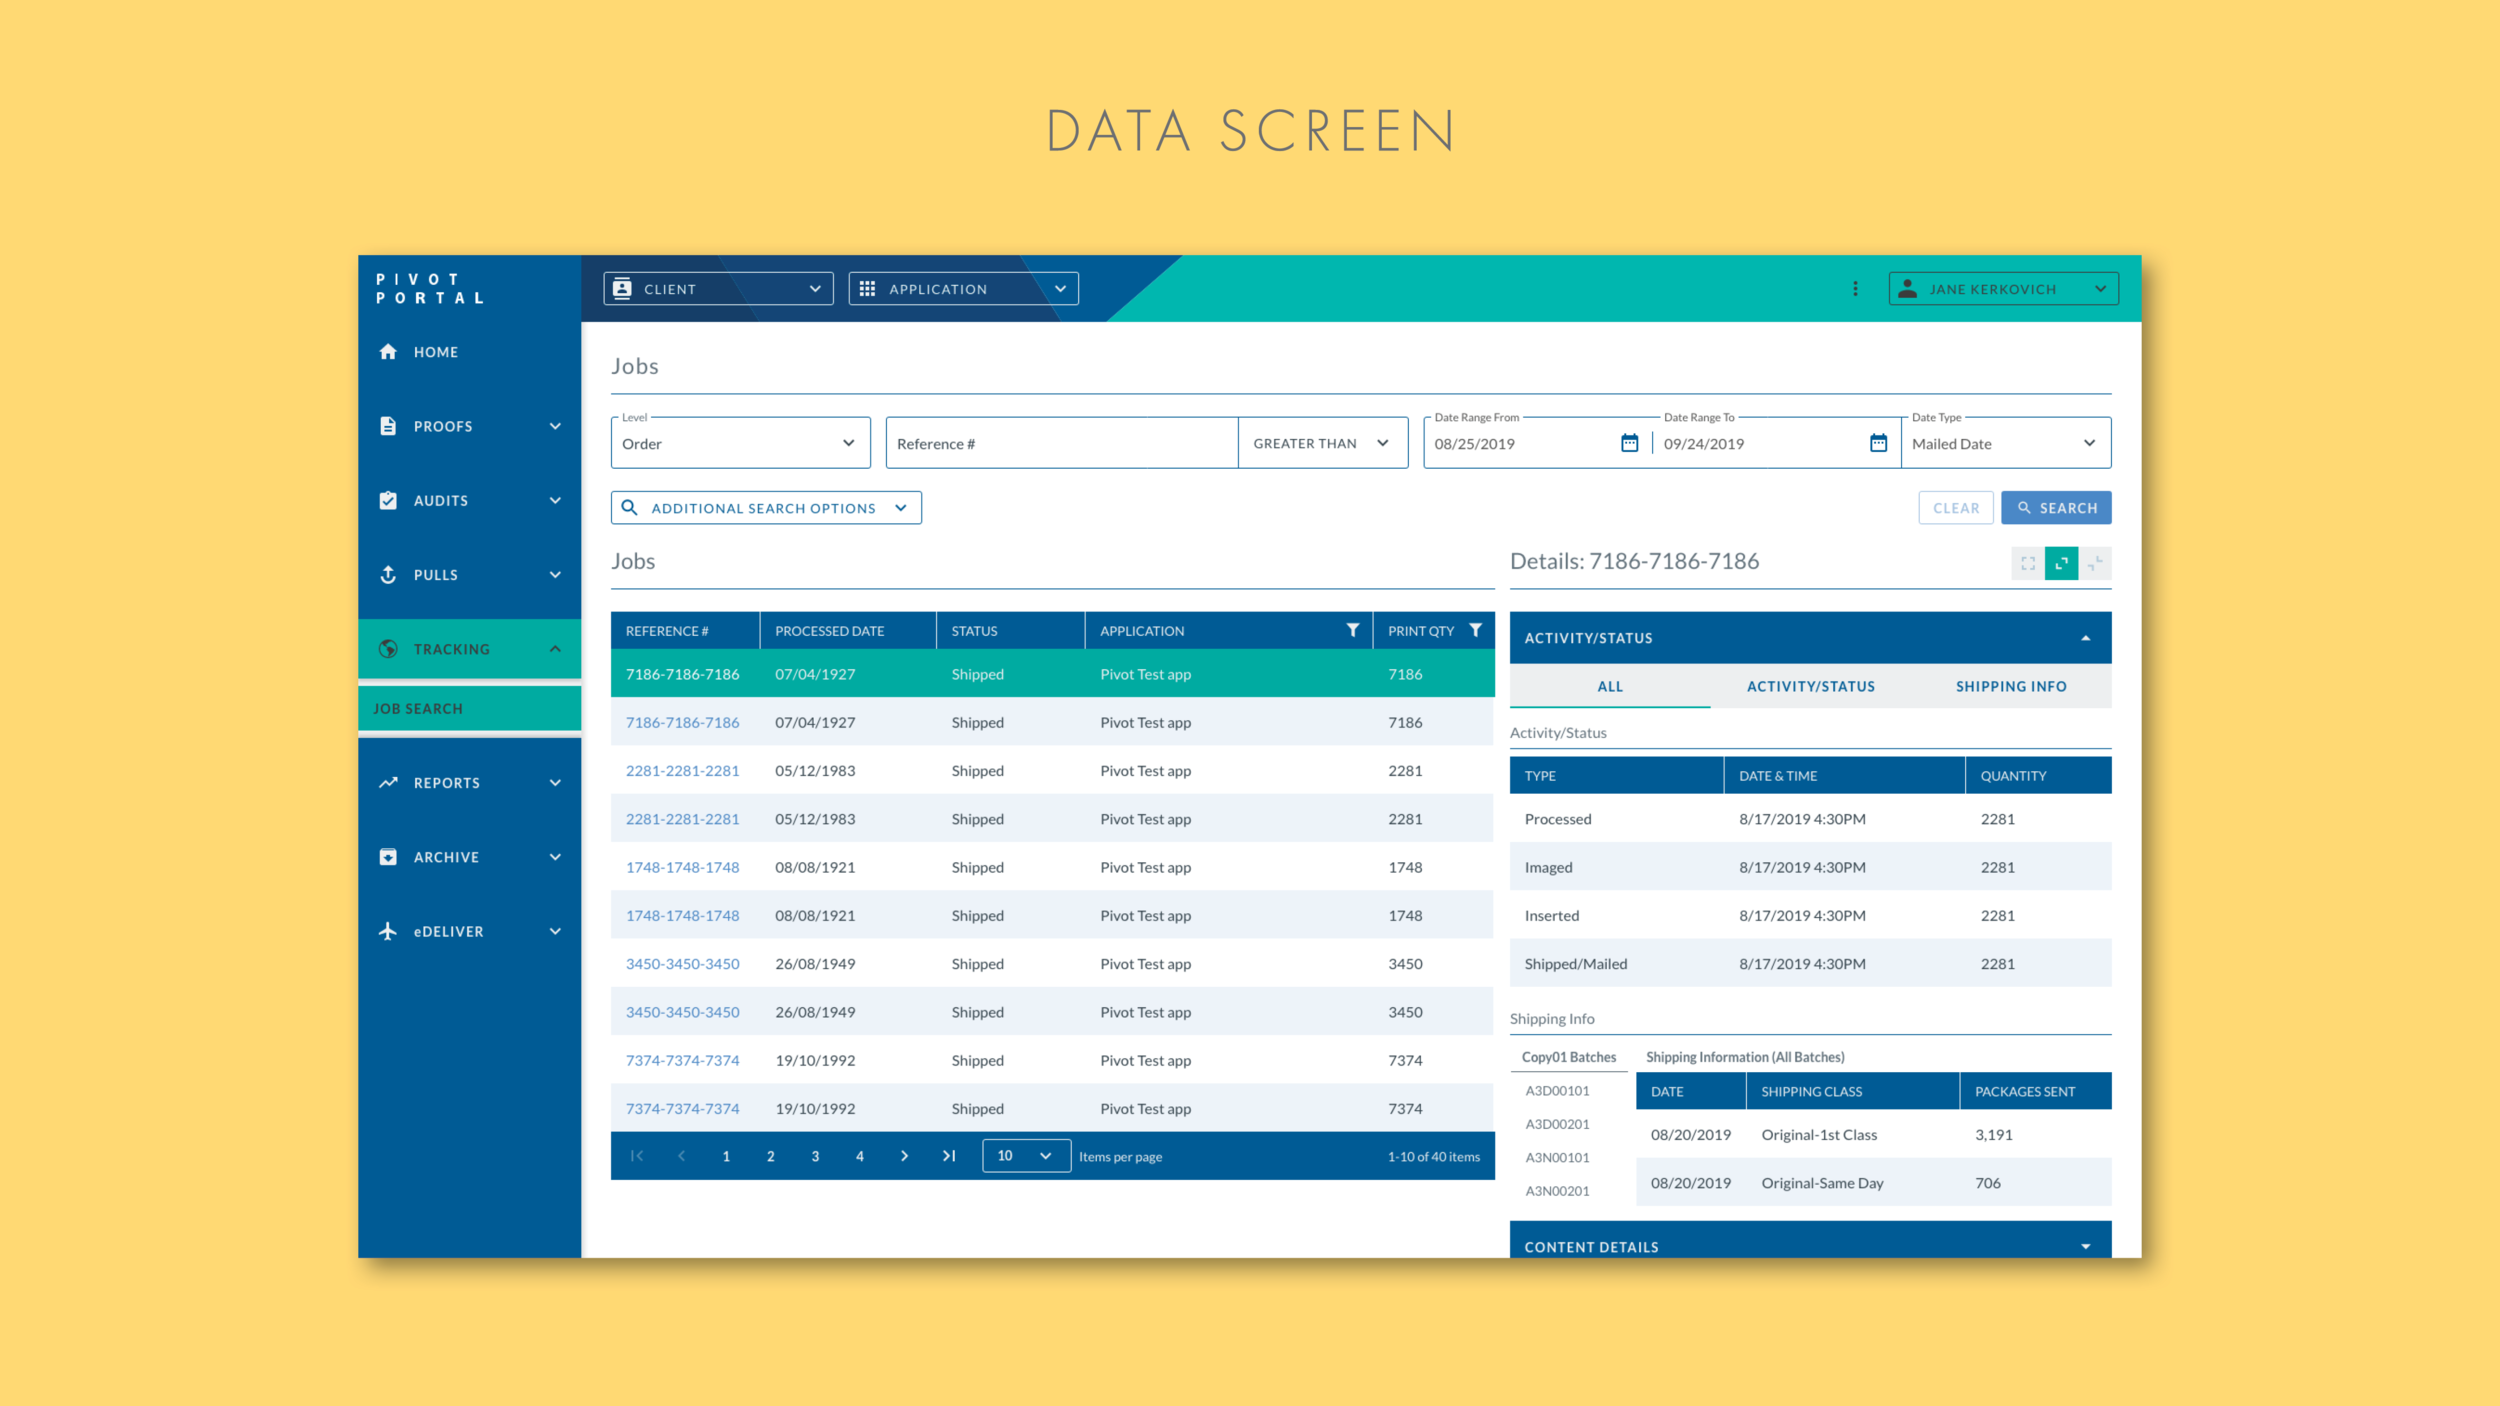
Task: Go to next page of jobs
Action: click(x=904, y=1156)
